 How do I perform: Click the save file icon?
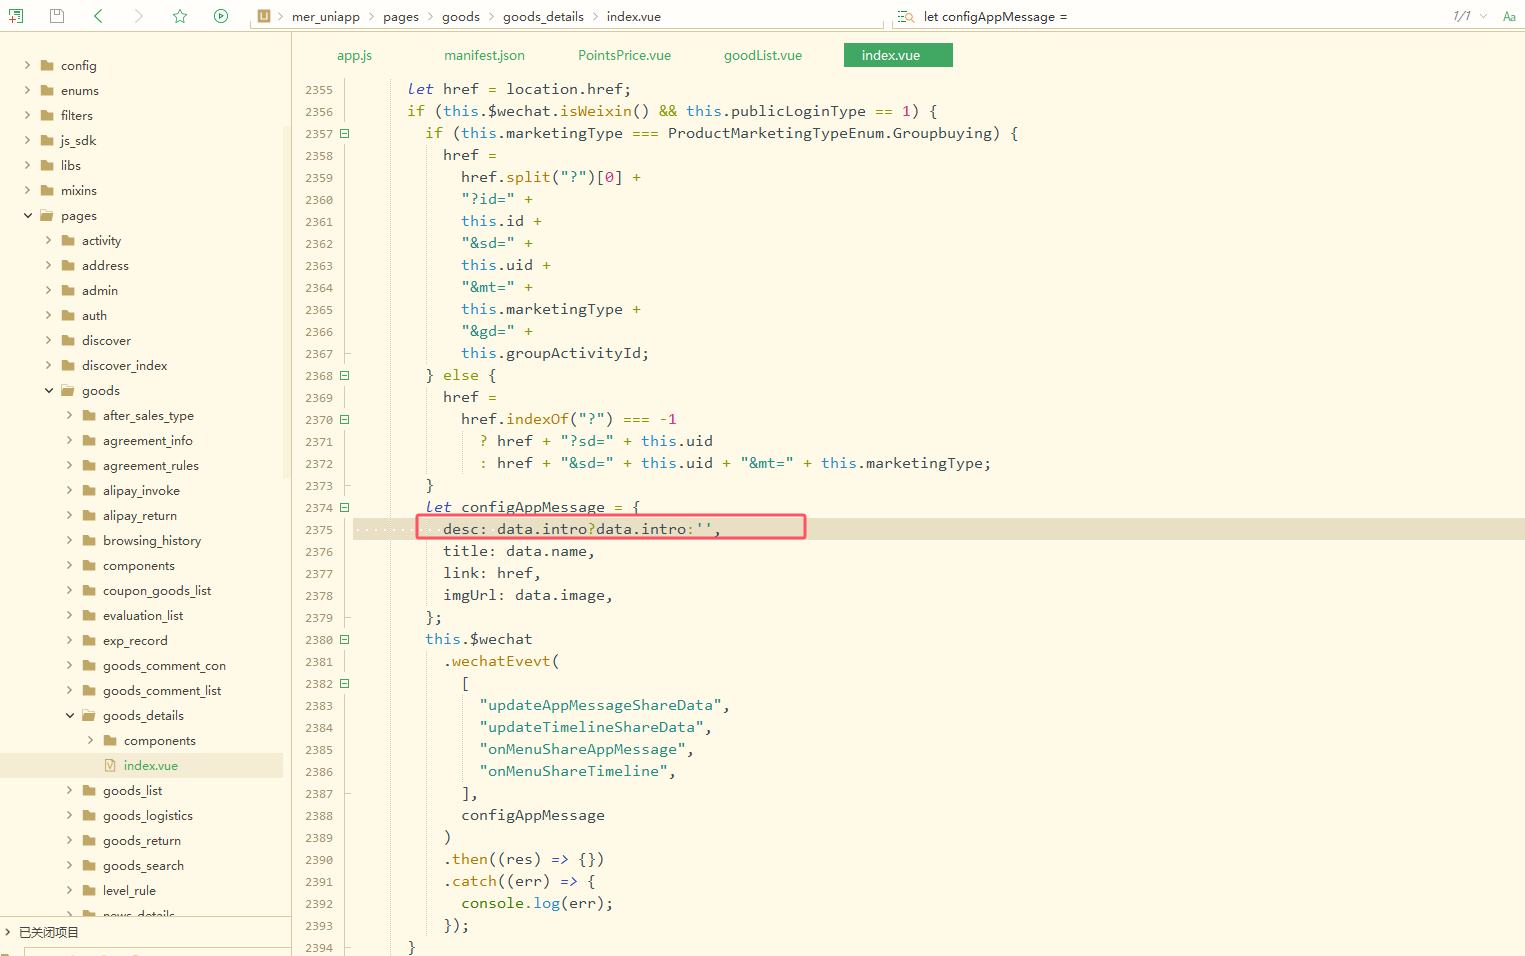pos(57,16)
